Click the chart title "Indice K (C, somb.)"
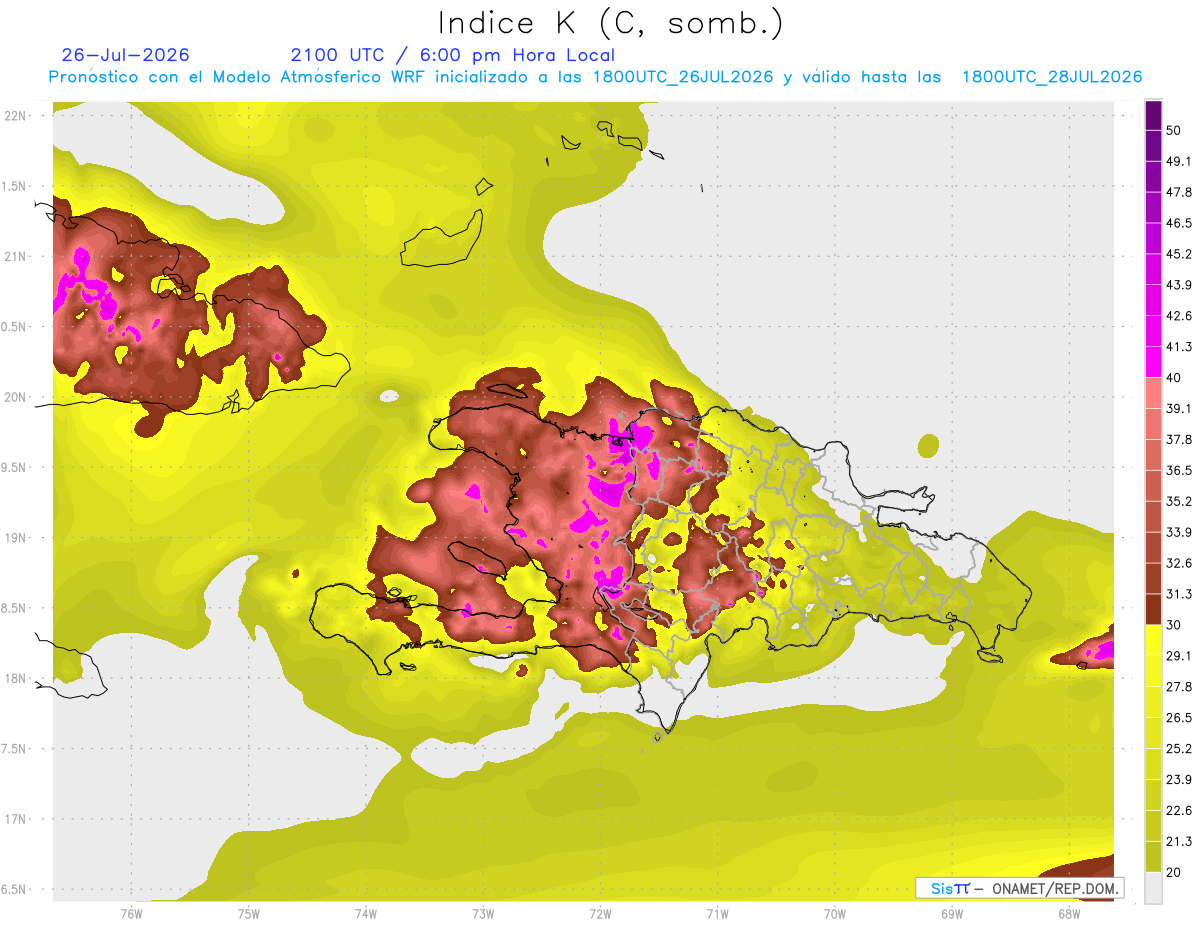 click(611, 23)
